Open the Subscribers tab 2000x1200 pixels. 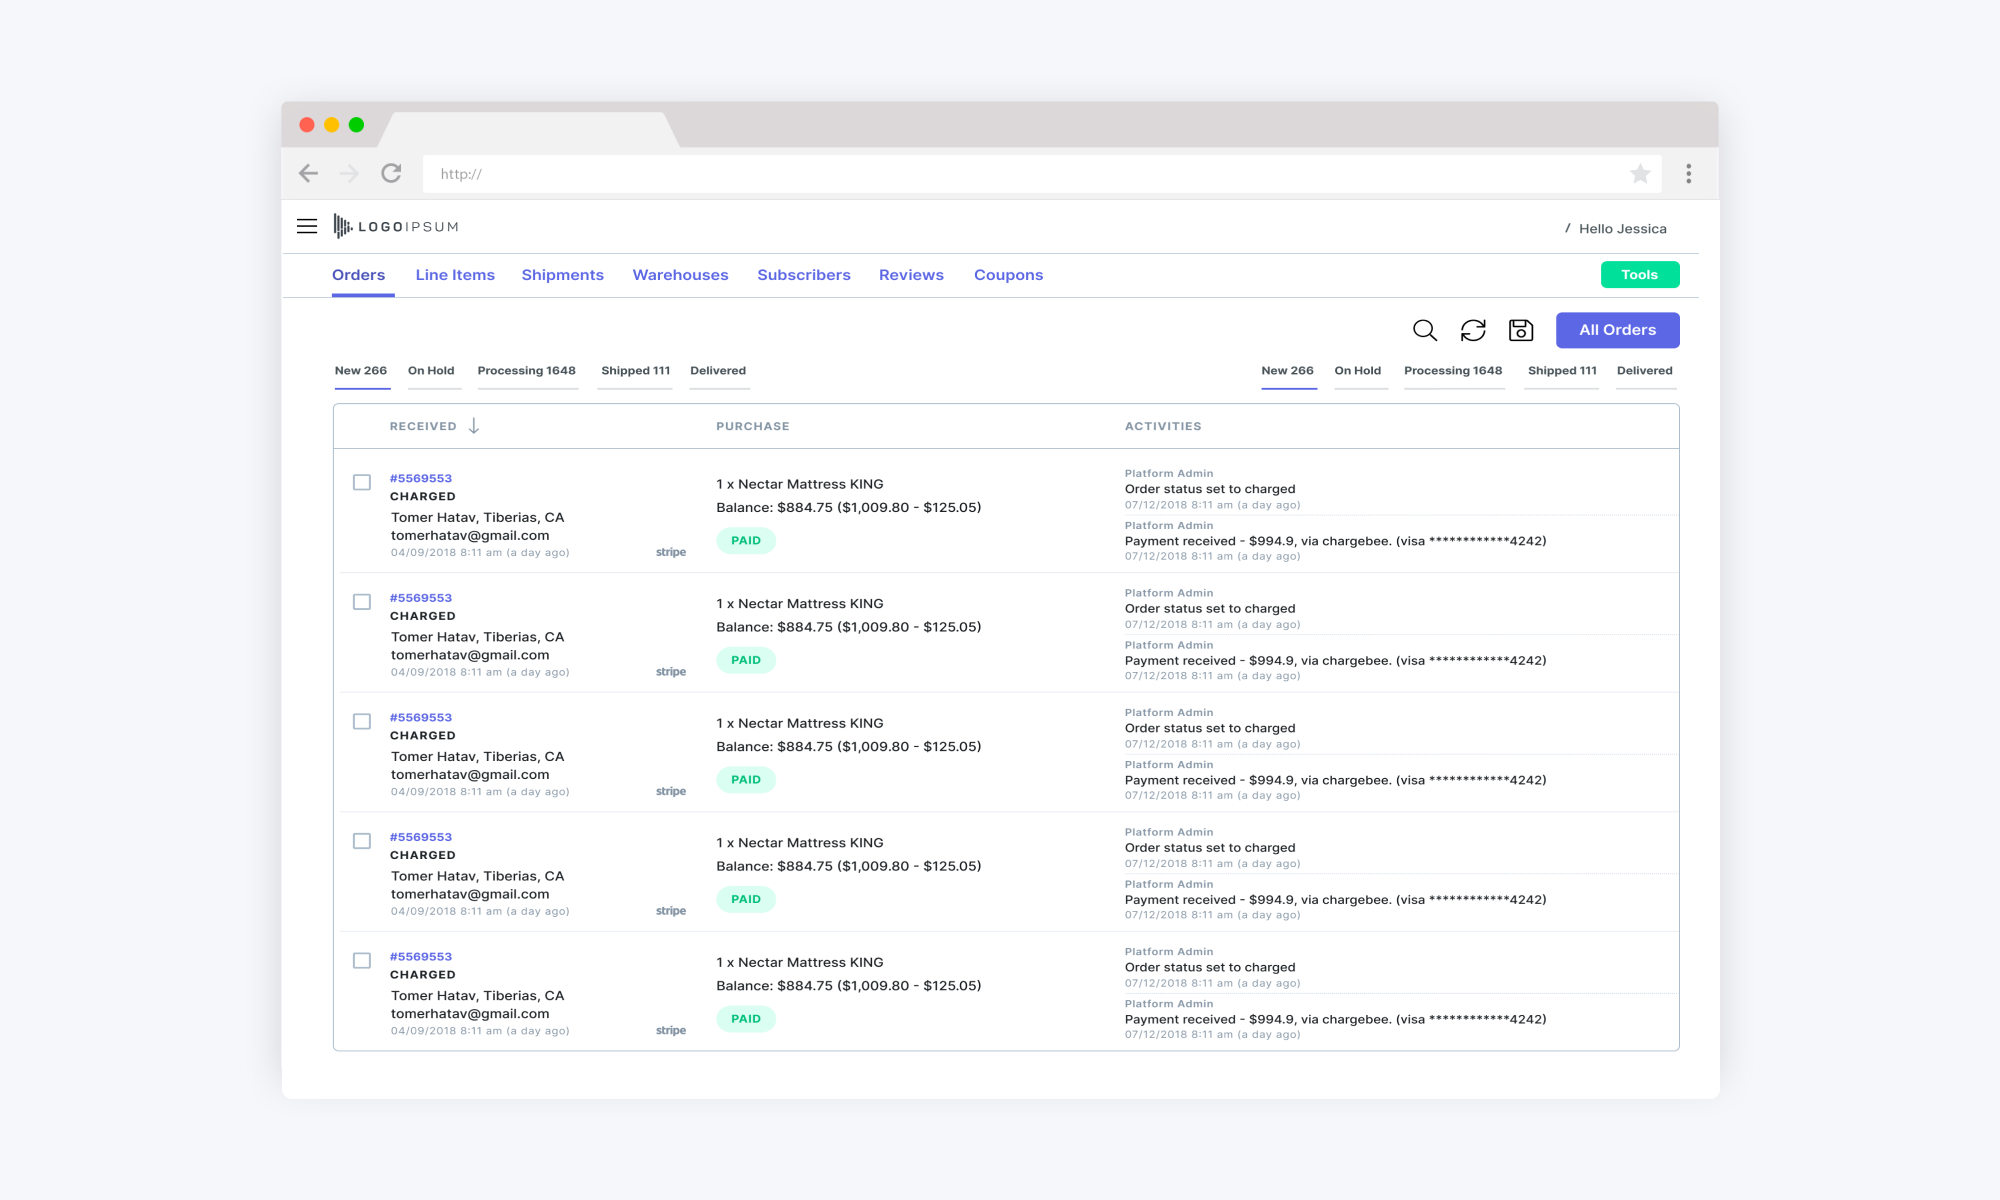pyautogui.click(x=803, y=275)
